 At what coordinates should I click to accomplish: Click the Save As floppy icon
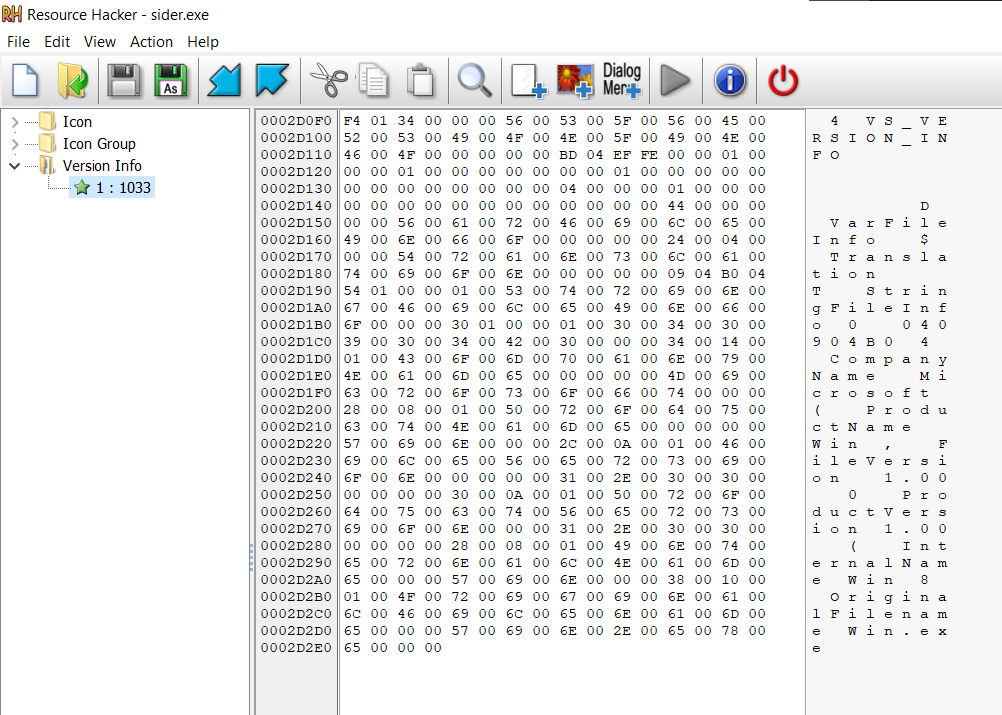pos(171,81)
